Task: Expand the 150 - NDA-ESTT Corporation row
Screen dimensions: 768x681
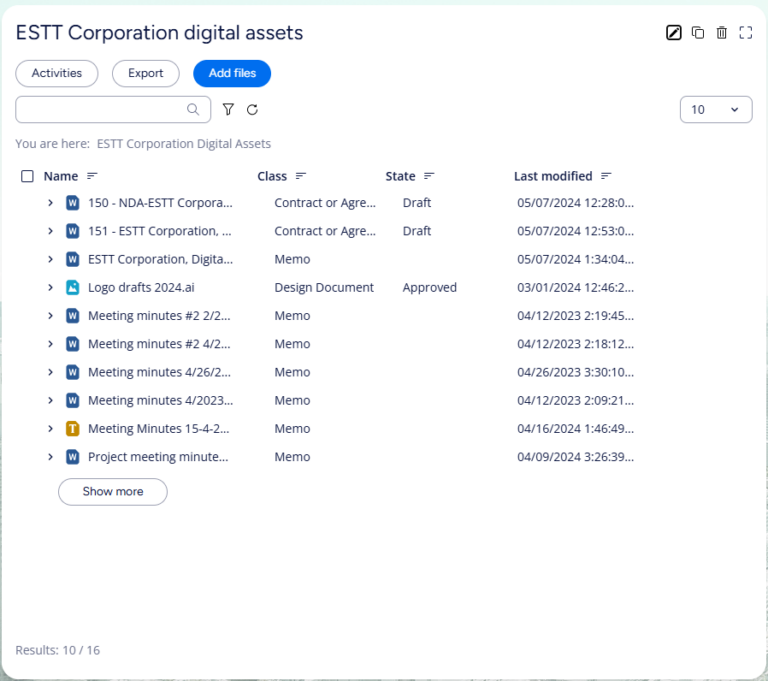Action: pos(50,203)
